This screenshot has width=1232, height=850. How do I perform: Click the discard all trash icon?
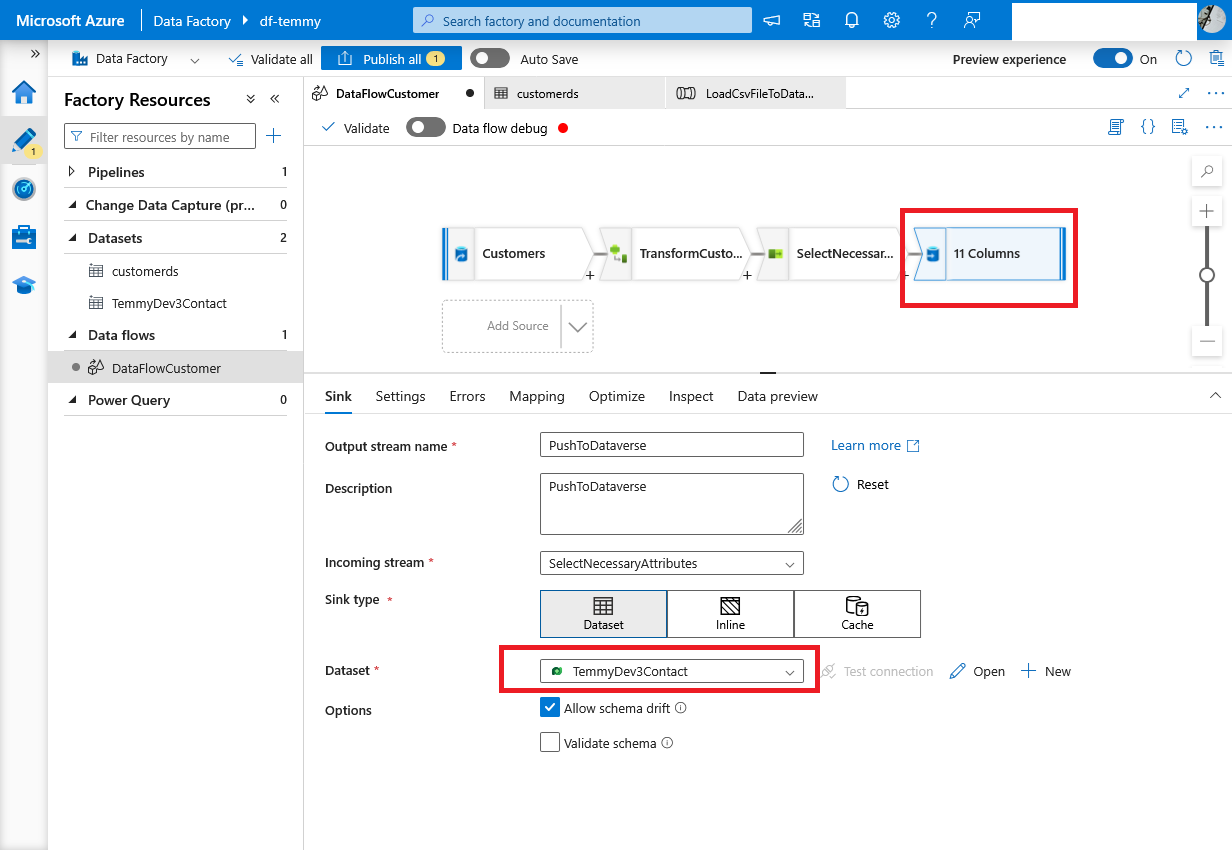tap(1215, 59)
